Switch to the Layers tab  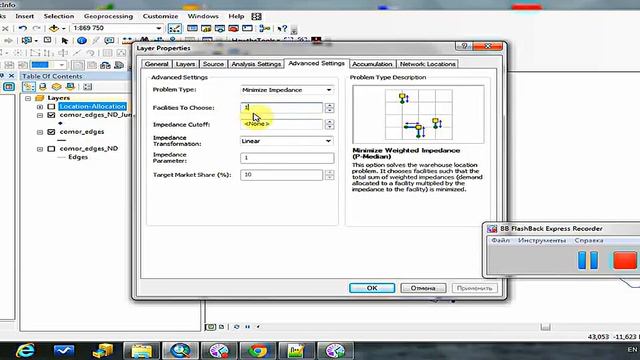(x=185, y=64)
